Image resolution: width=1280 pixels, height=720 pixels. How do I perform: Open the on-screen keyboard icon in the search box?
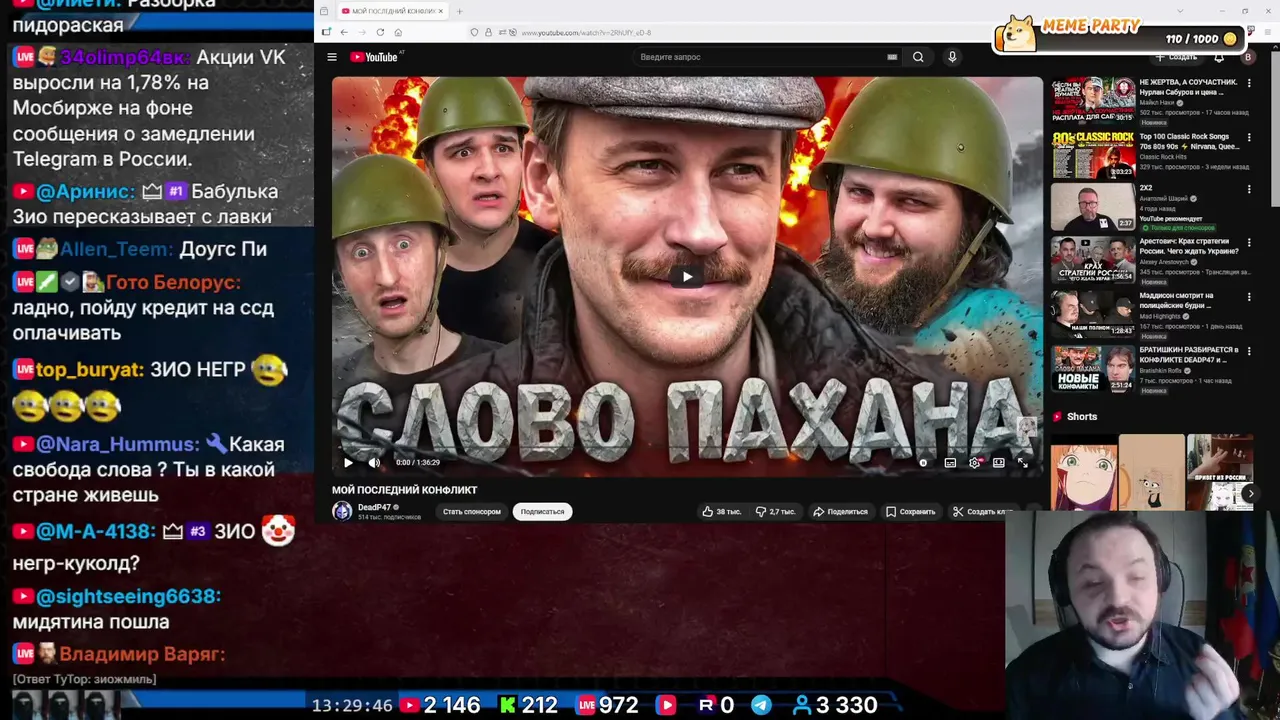[x=892, y=57]
